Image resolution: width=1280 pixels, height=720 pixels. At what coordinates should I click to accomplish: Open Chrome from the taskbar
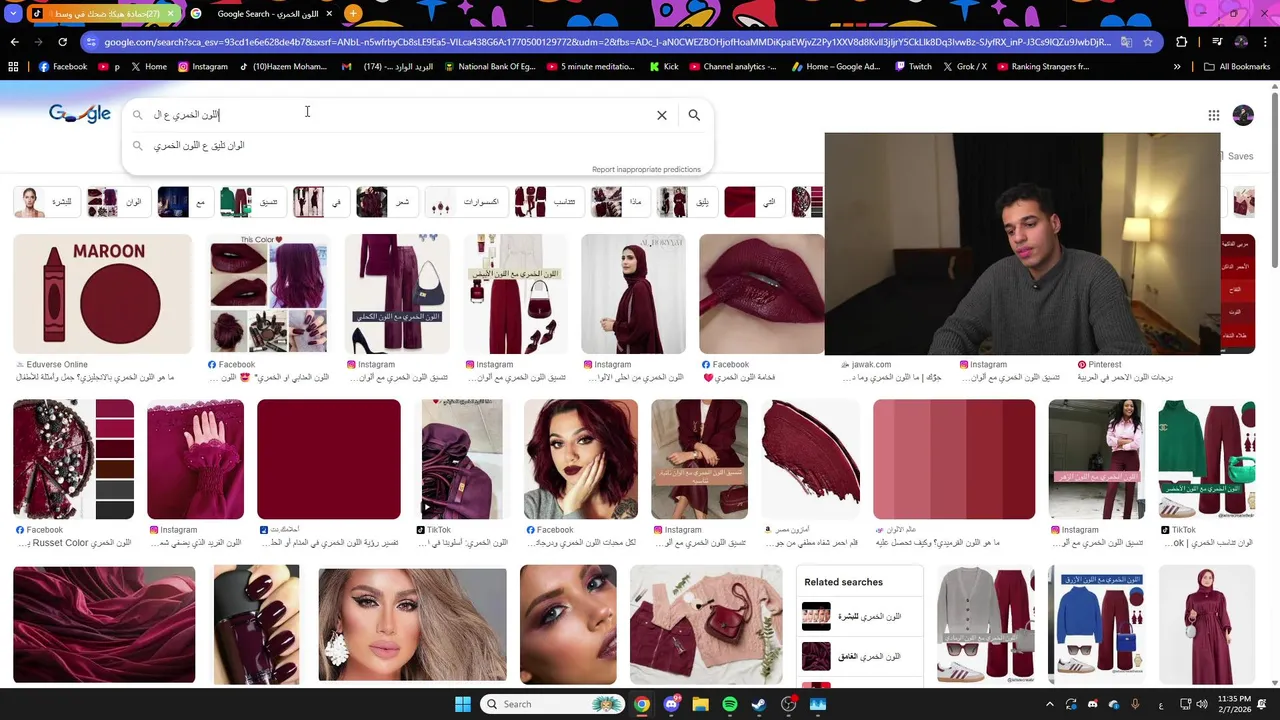pyautogui.click(x=642, y=704)
